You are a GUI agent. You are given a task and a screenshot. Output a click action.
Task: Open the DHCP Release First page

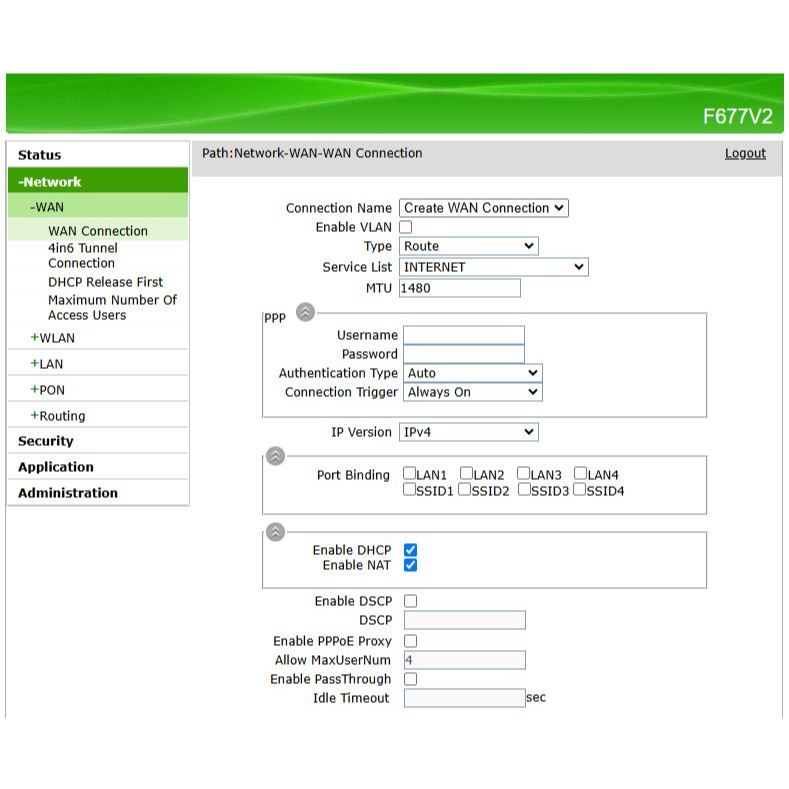click(105, 282)
